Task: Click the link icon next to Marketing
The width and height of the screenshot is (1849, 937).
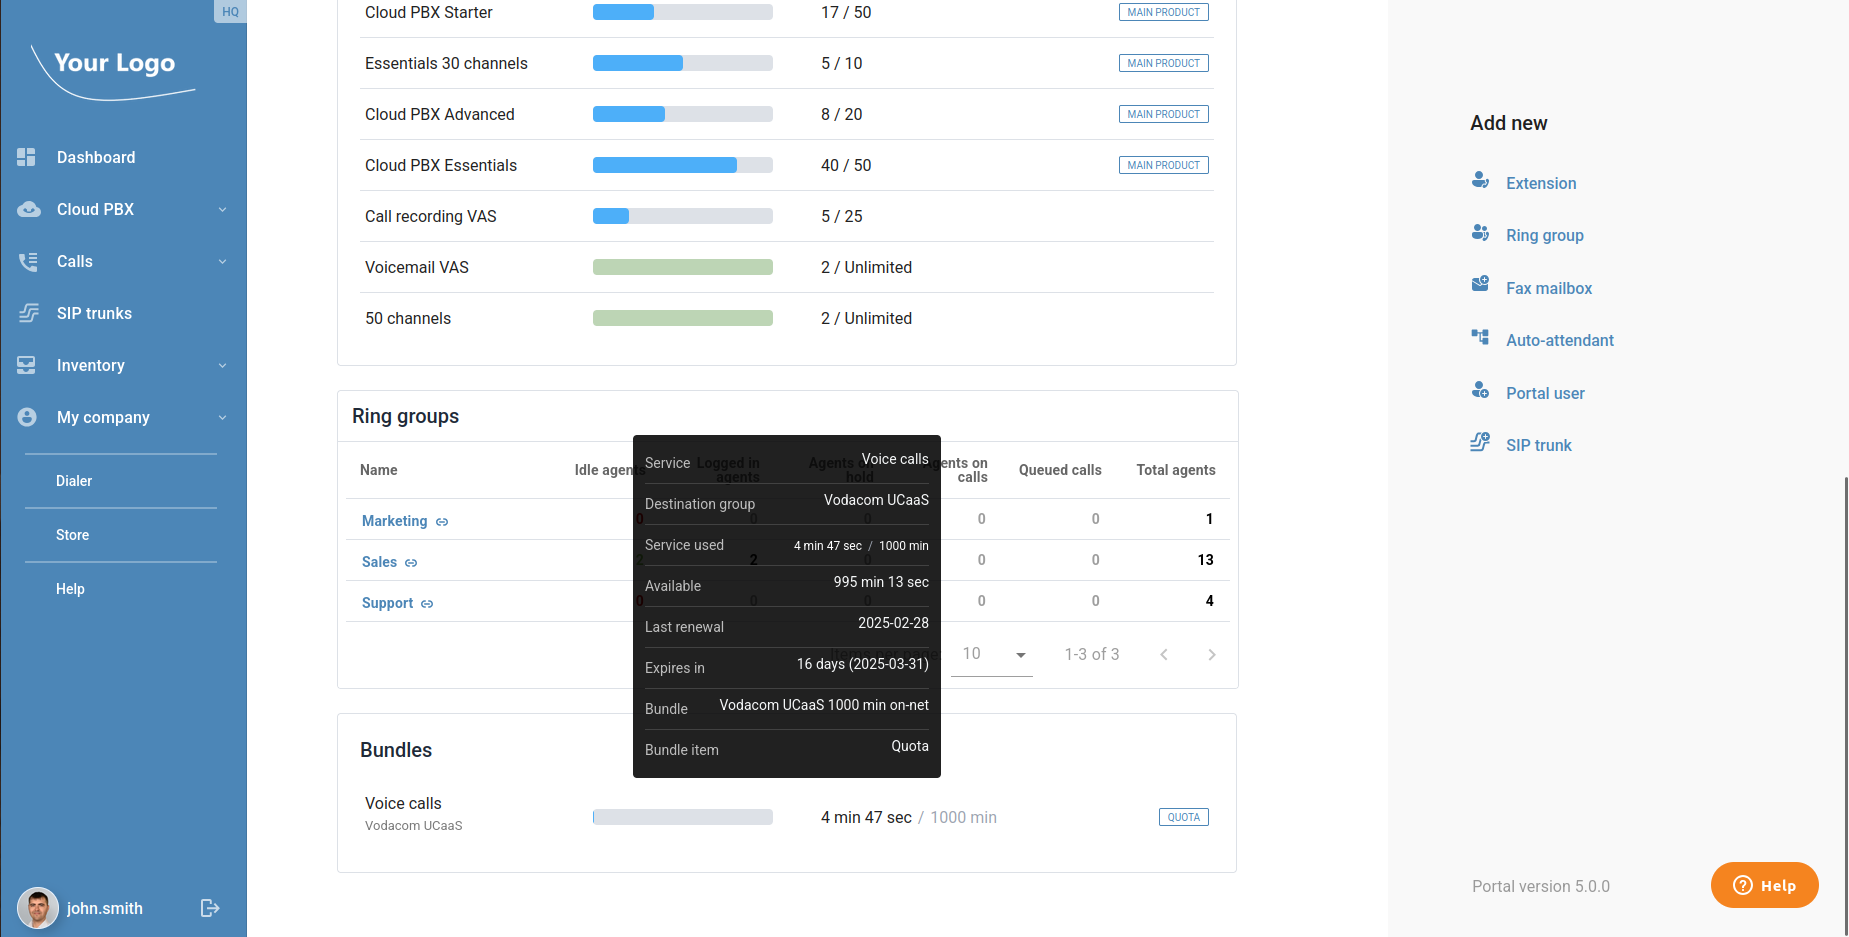Action: (442, 522)
